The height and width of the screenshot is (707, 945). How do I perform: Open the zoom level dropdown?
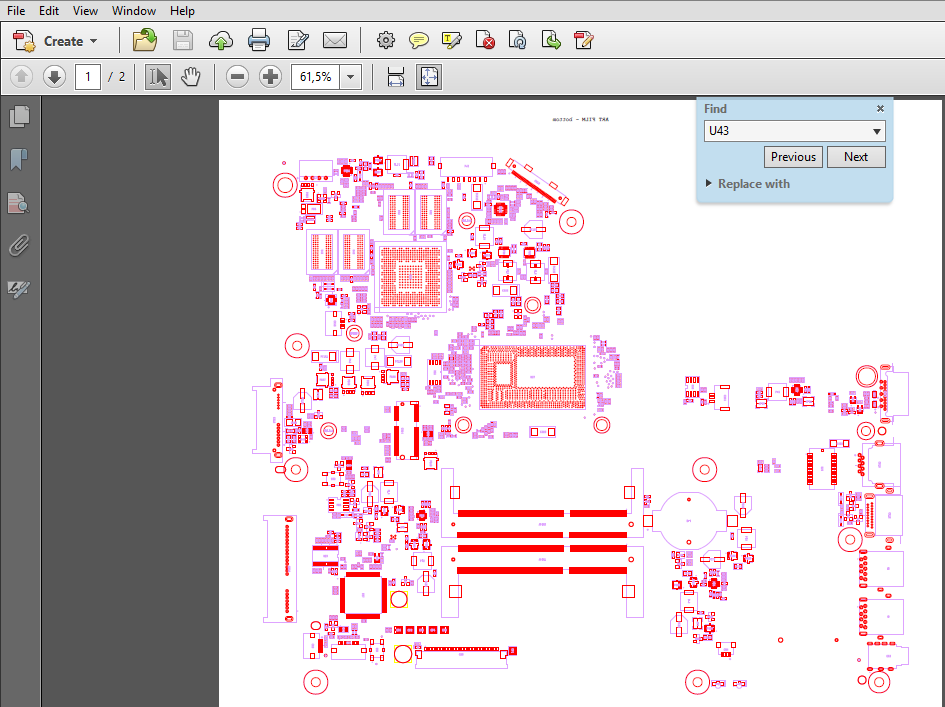(351, 77)
